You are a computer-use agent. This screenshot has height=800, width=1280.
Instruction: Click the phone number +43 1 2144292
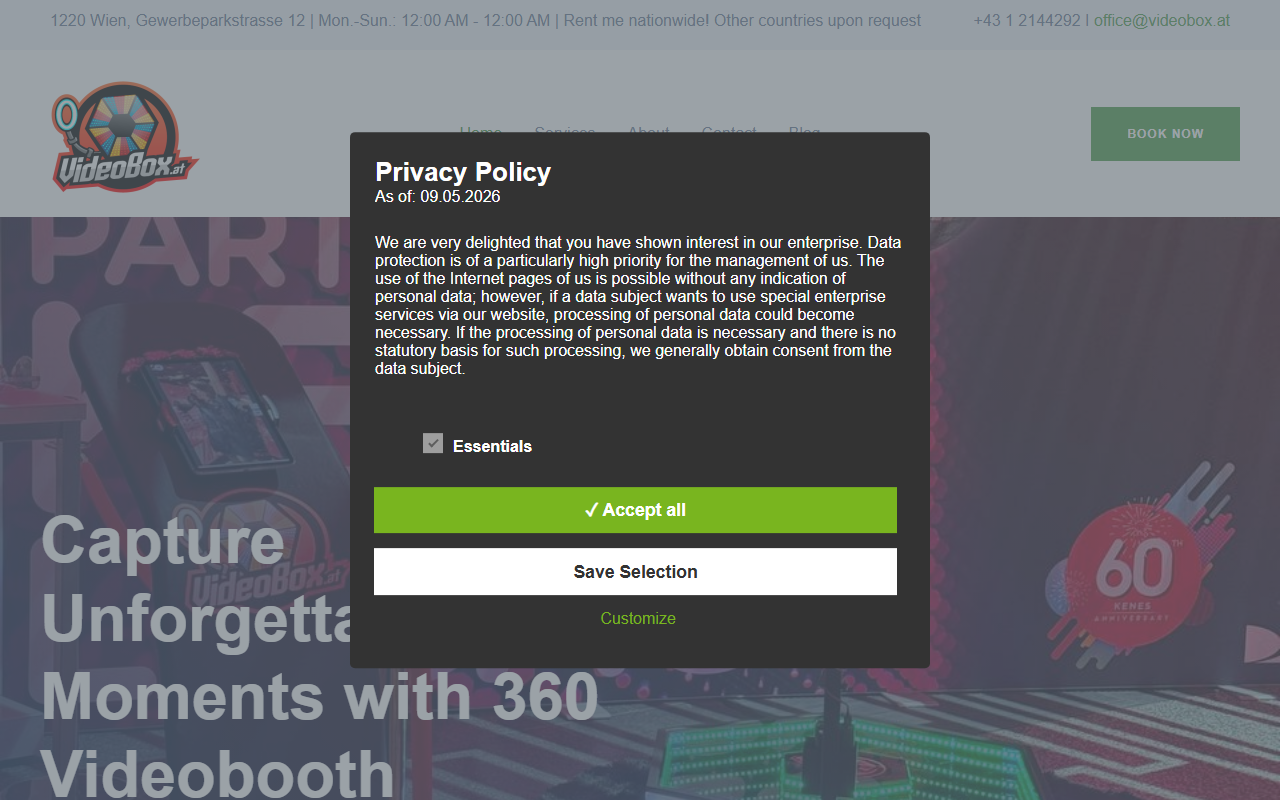(1027, 20)
